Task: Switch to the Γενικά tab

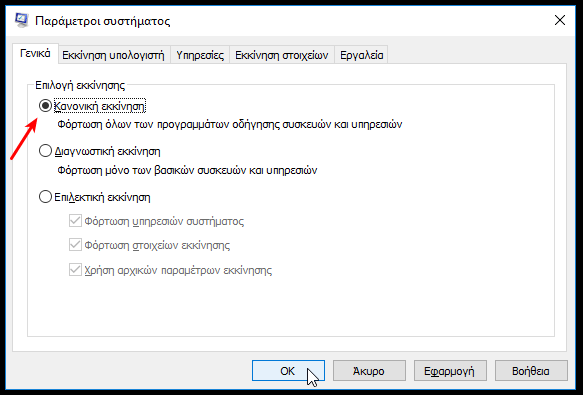Action: tap(35, 54)
